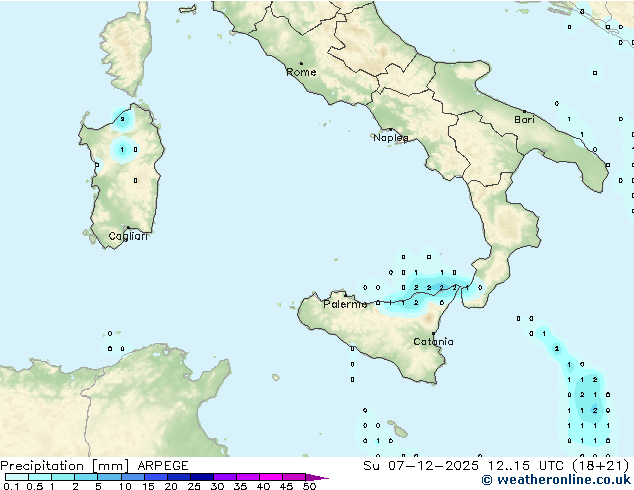
Task: Click the value 1 over central Sardinia
Action: click(x=122, y=150)
